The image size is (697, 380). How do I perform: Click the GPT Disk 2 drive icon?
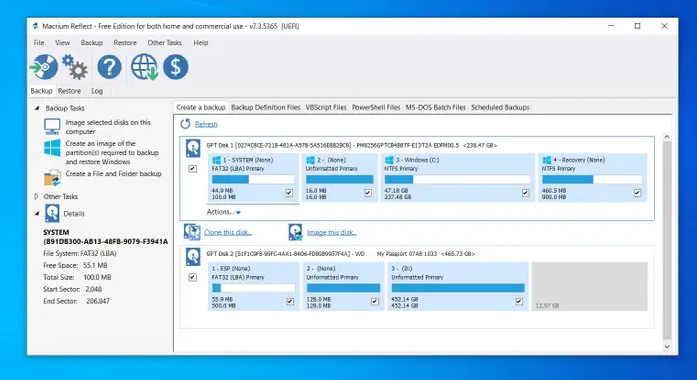pos(193,257)
